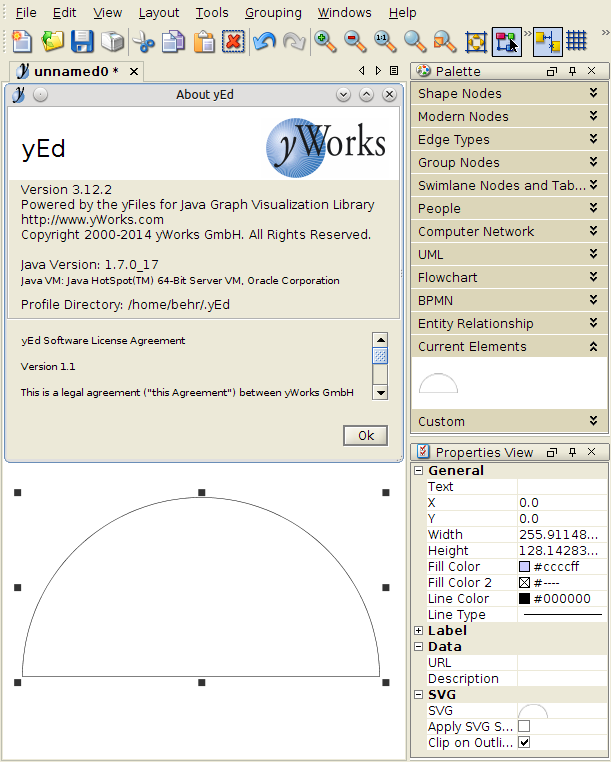
Task: Edit the Line Type property value
Action: coord(562,615)
